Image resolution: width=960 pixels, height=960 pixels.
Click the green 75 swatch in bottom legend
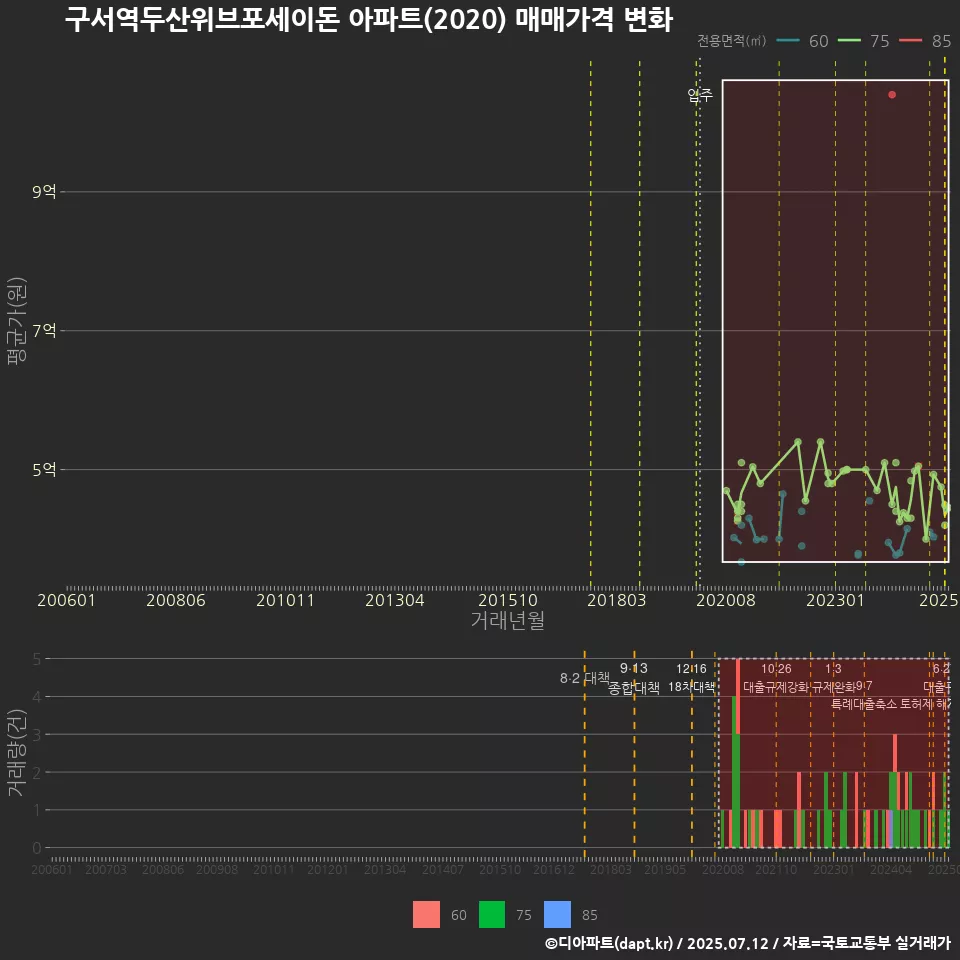click(x=492, y=915)
